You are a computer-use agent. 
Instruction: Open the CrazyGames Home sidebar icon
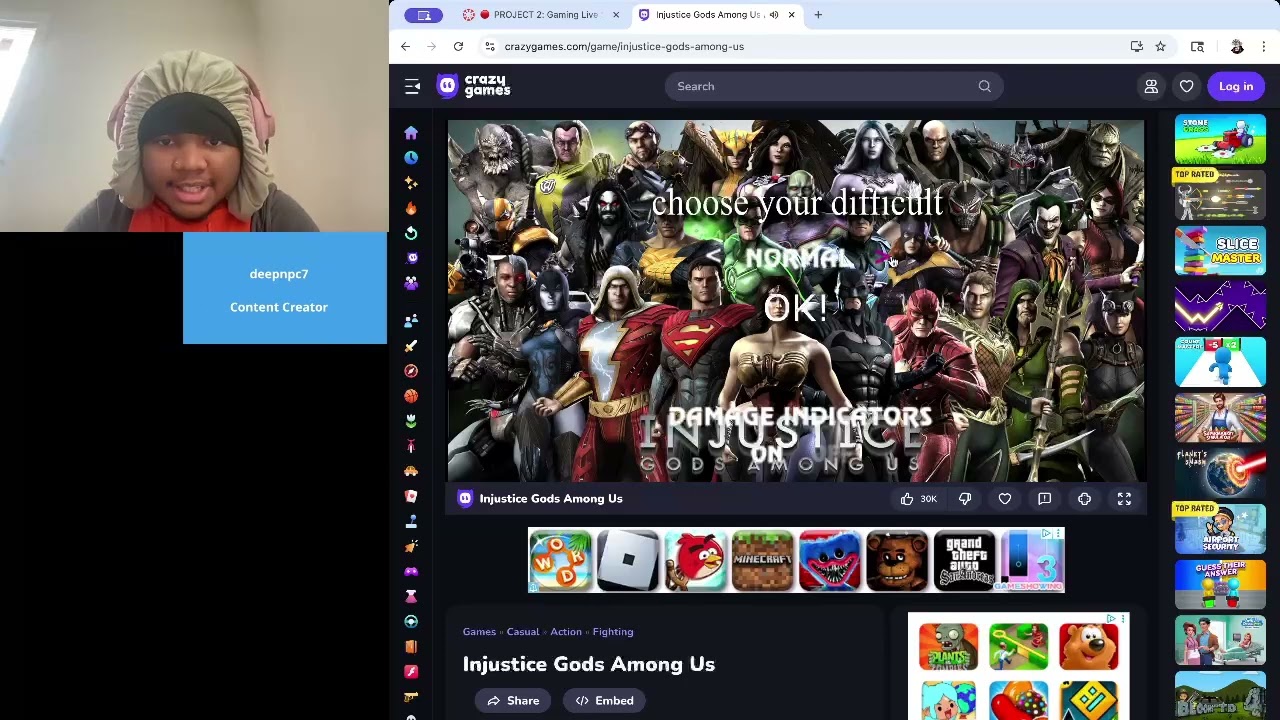click(x=411, y=132)
